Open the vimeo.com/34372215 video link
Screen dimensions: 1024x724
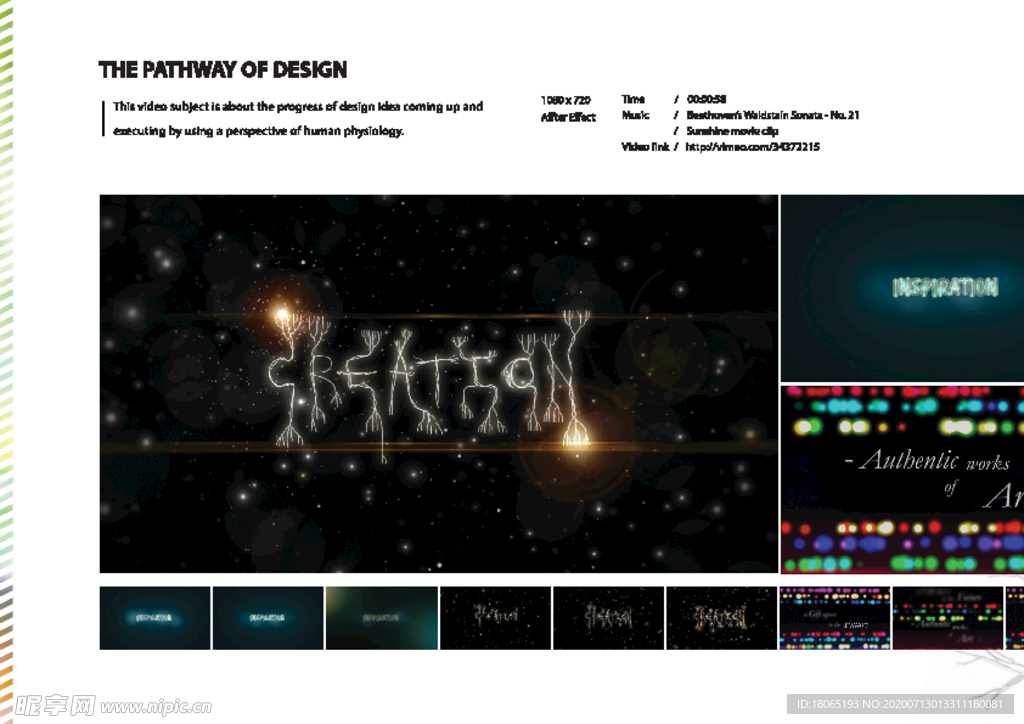click(752, 147)
